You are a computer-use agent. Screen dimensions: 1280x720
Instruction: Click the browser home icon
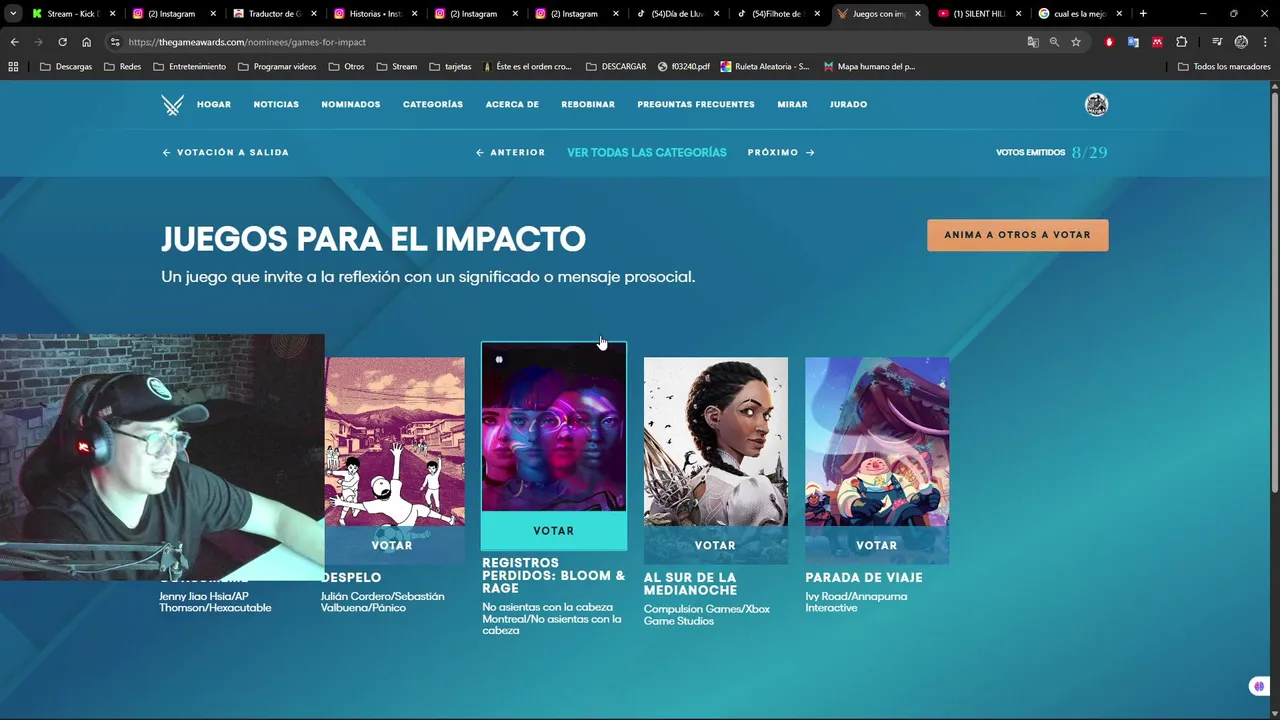pos(87,42)
